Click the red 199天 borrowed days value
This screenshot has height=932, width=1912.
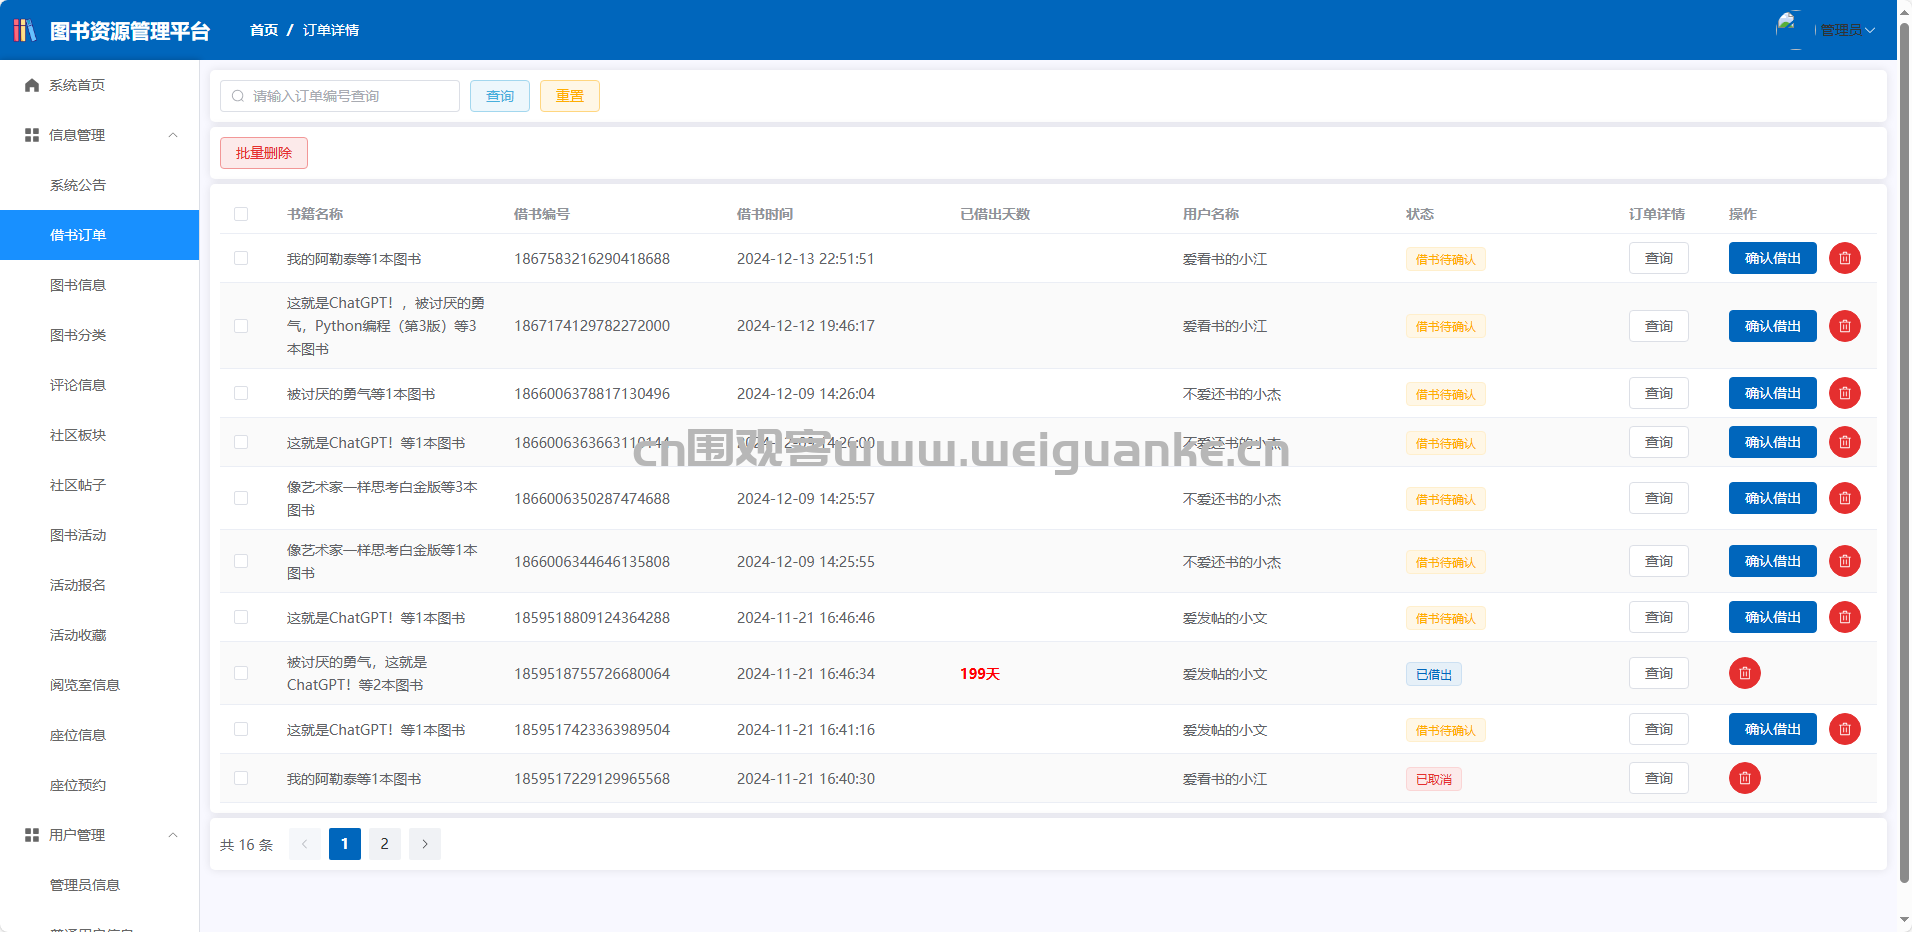click(x=980, y=674)
